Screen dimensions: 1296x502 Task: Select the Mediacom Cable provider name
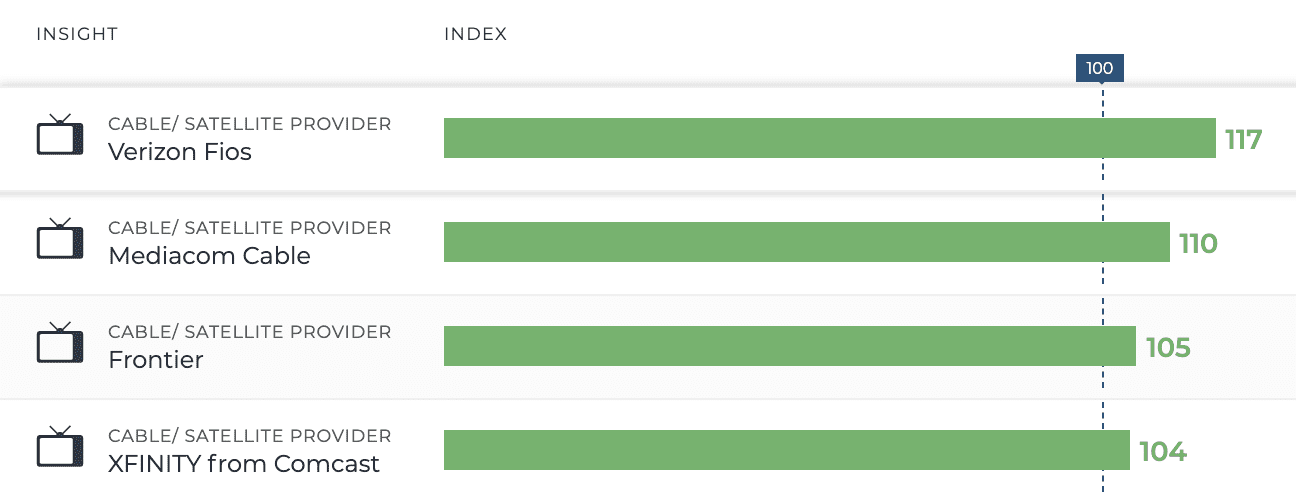click(x=209, y=256)
